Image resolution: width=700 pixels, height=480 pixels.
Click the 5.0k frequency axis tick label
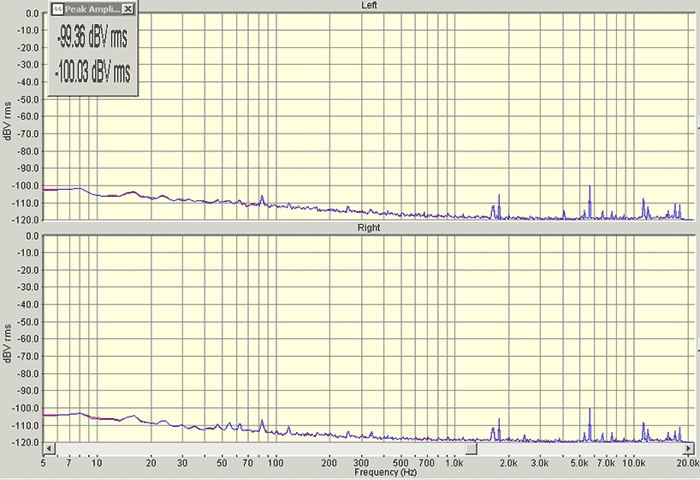[x=579, y=463]
